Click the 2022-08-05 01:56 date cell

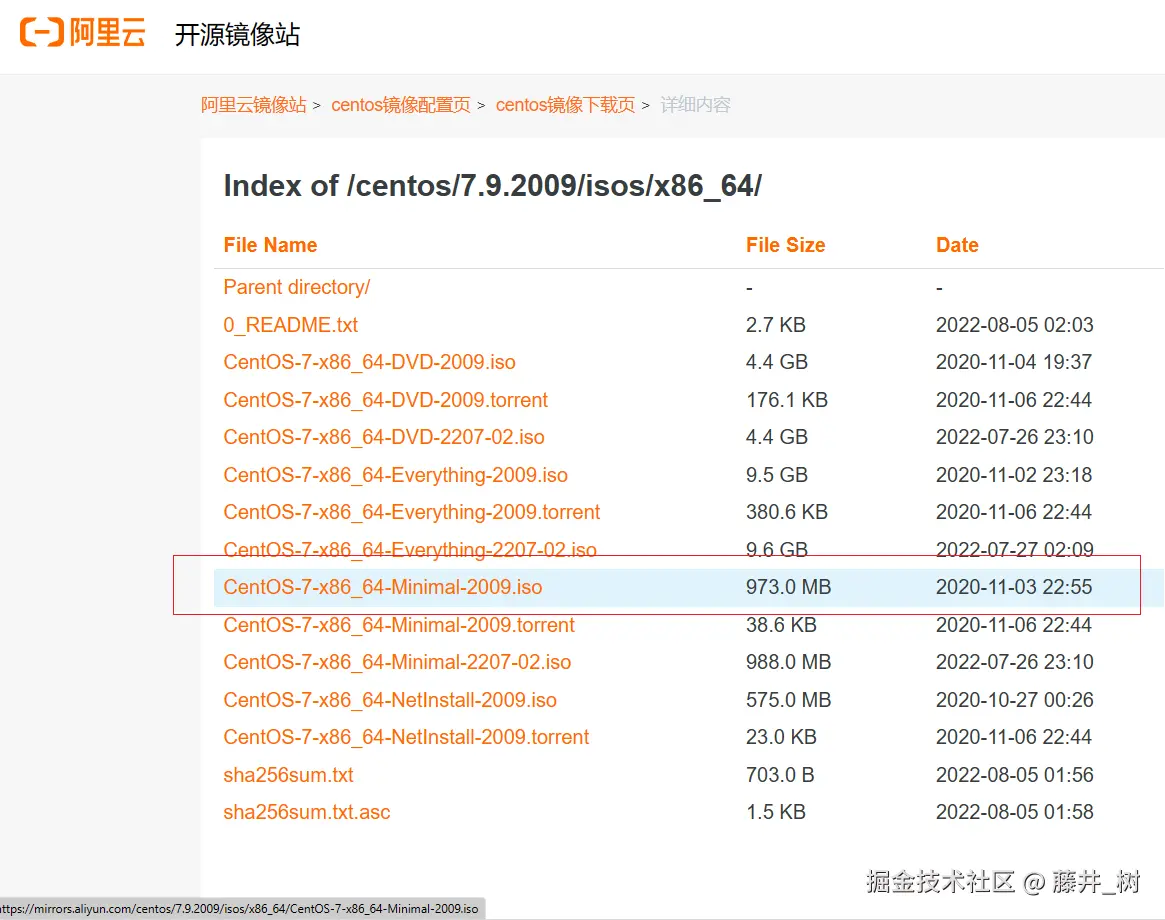tap(1015, 775)
